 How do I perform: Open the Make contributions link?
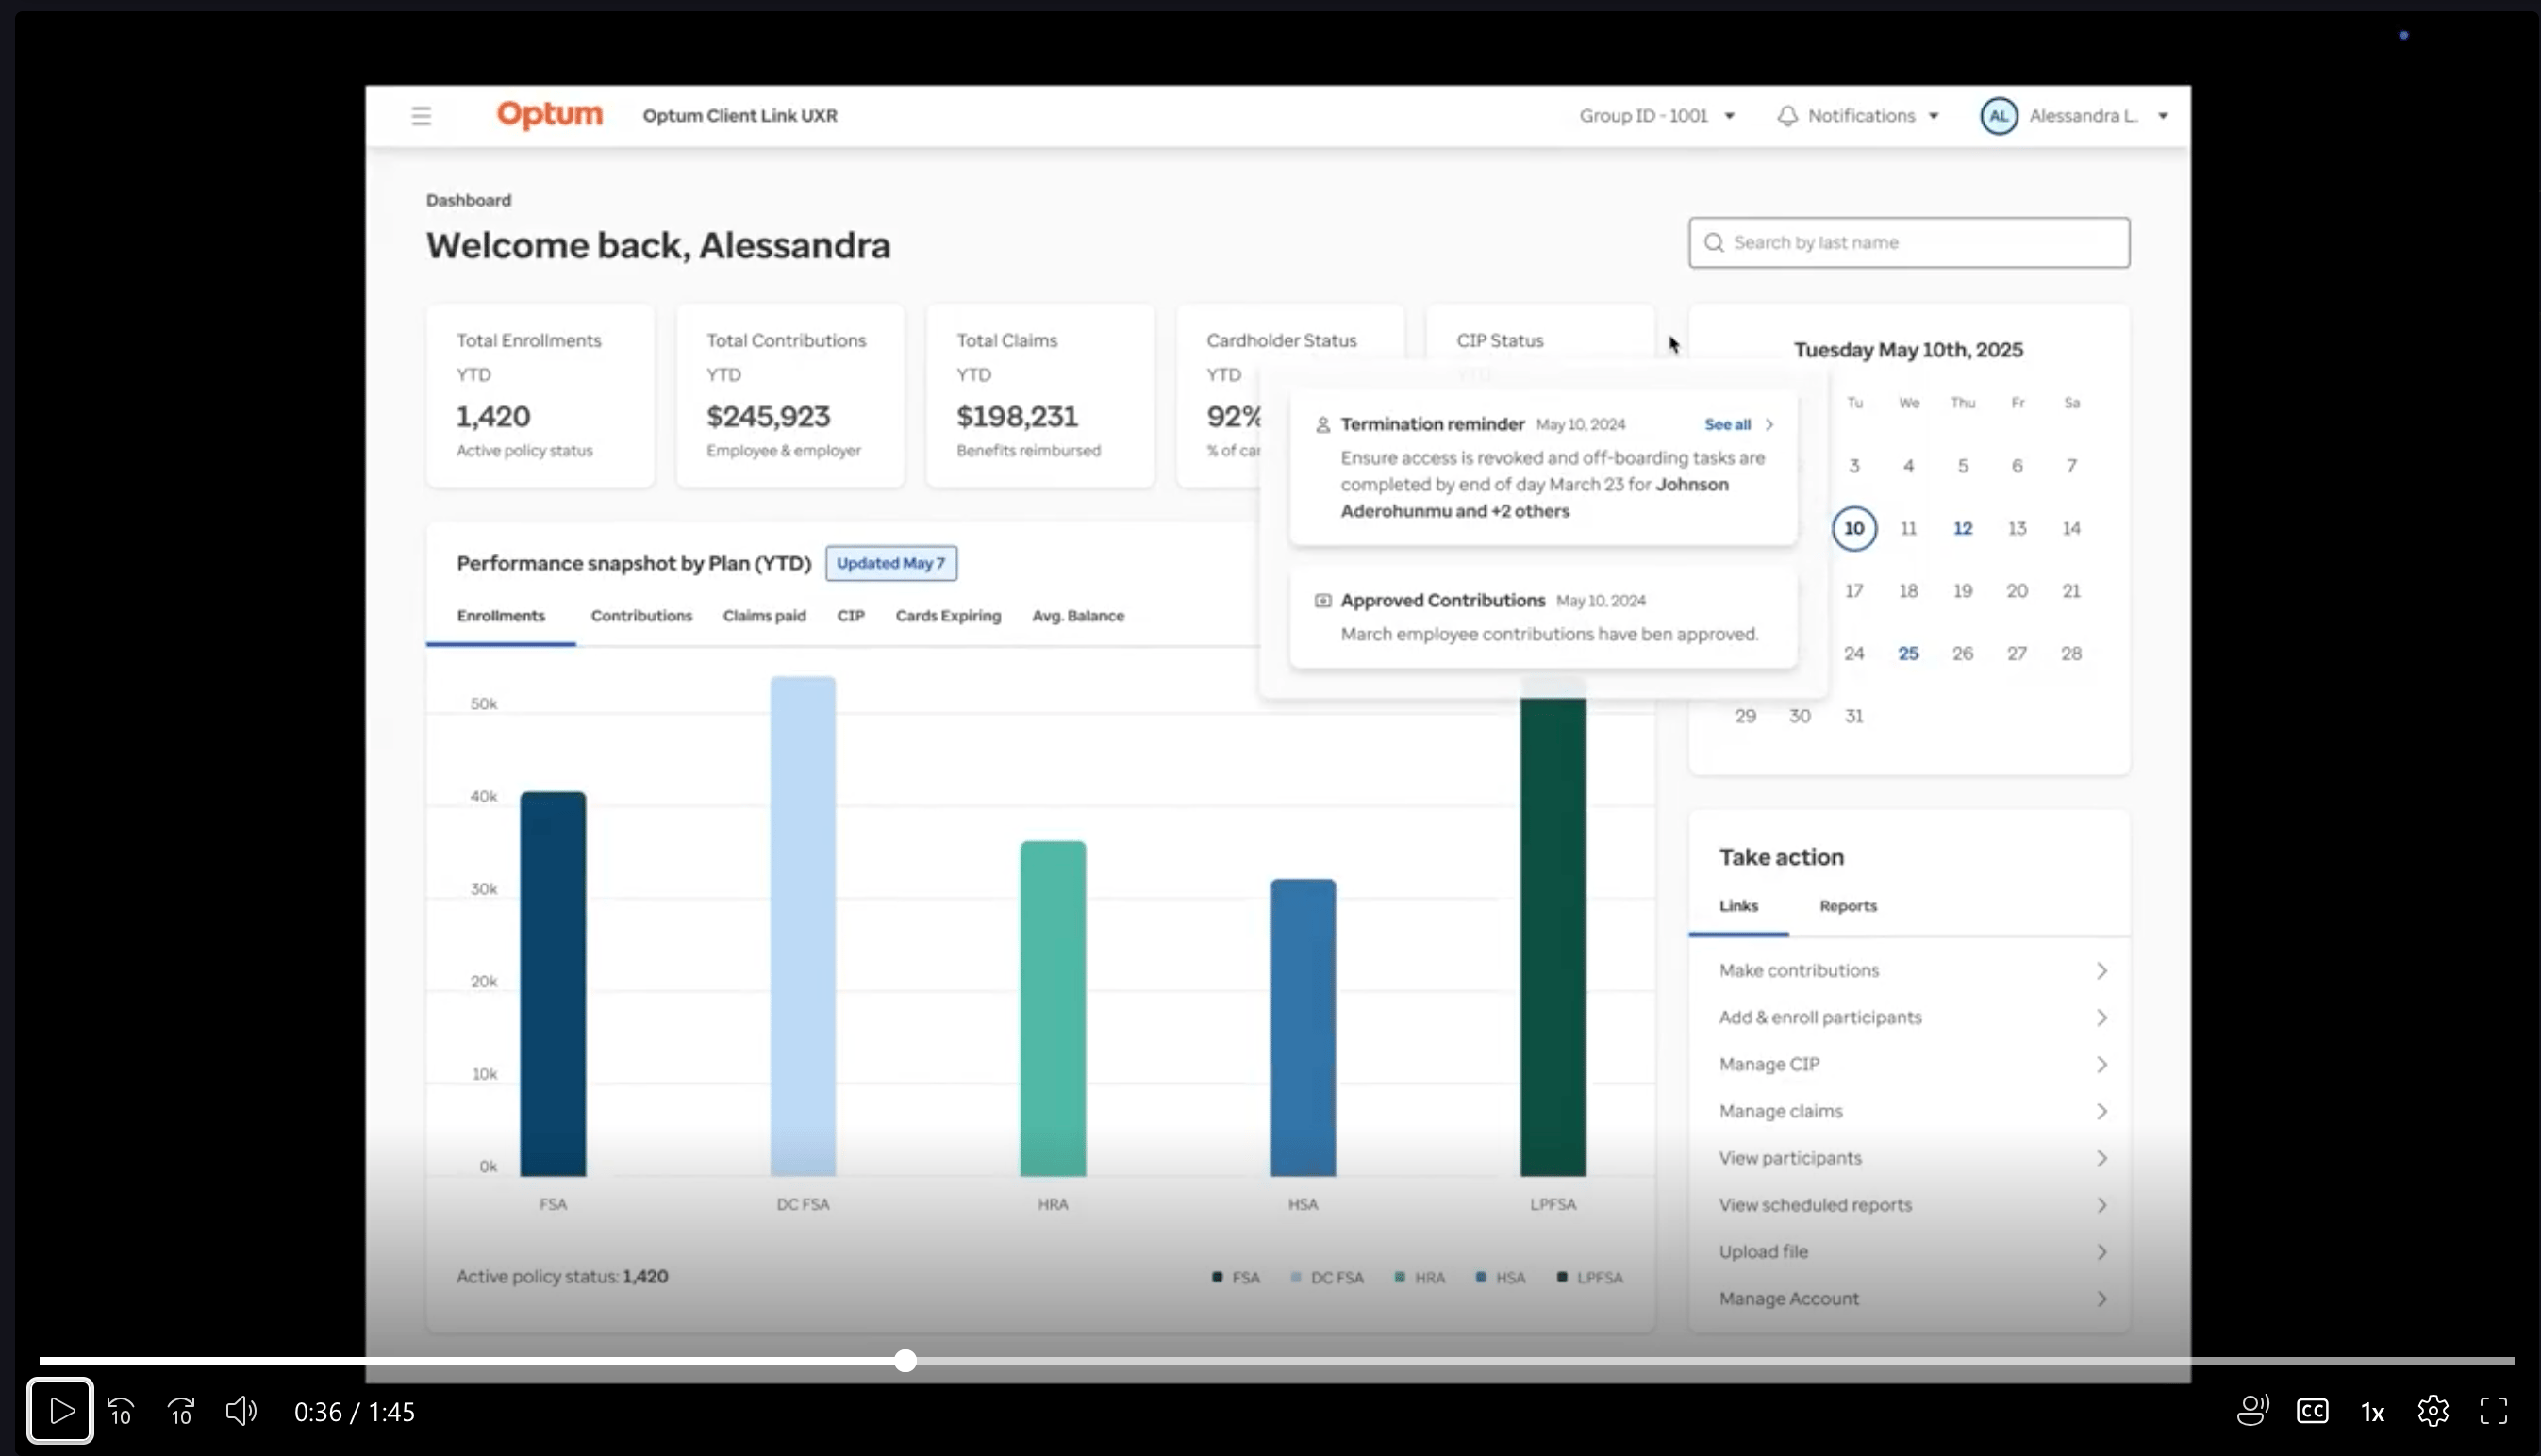(x=1799, y=970)
